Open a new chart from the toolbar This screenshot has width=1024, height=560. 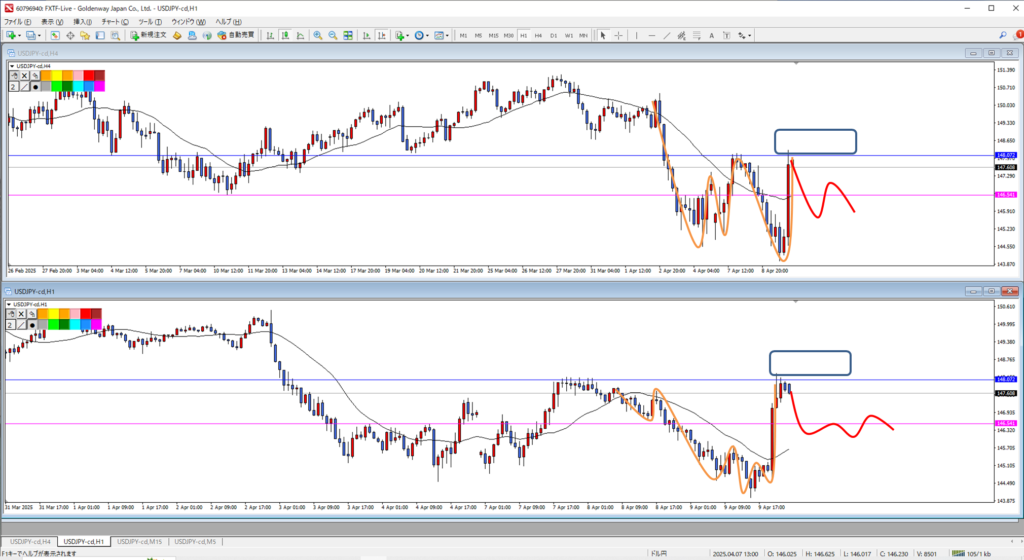point(12,35)
